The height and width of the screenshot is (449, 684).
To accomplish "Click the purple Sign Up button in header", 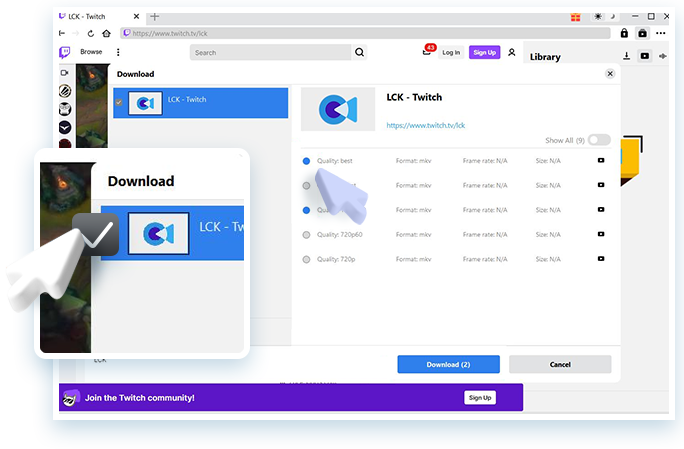I will click(485, 52).
